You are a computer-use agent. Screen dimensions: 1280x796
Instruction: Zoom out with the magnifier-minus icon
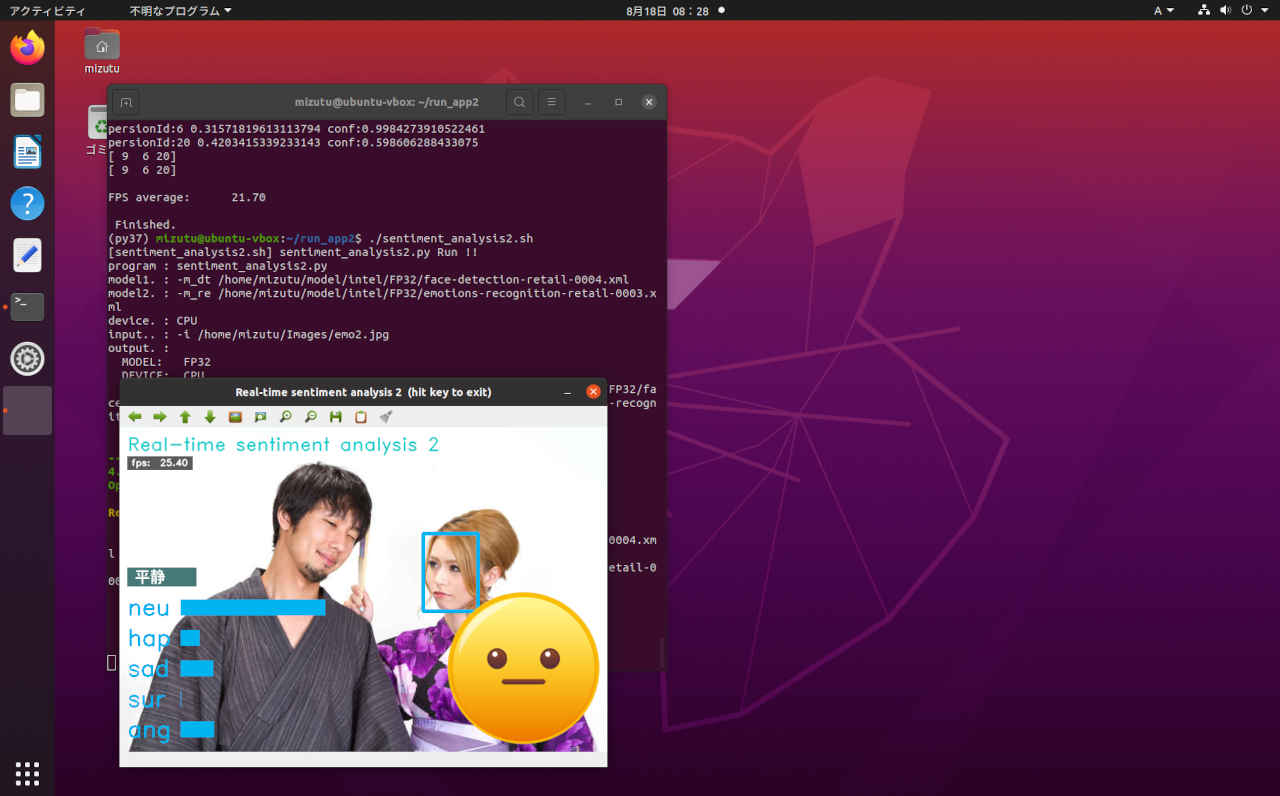point(311,417)
